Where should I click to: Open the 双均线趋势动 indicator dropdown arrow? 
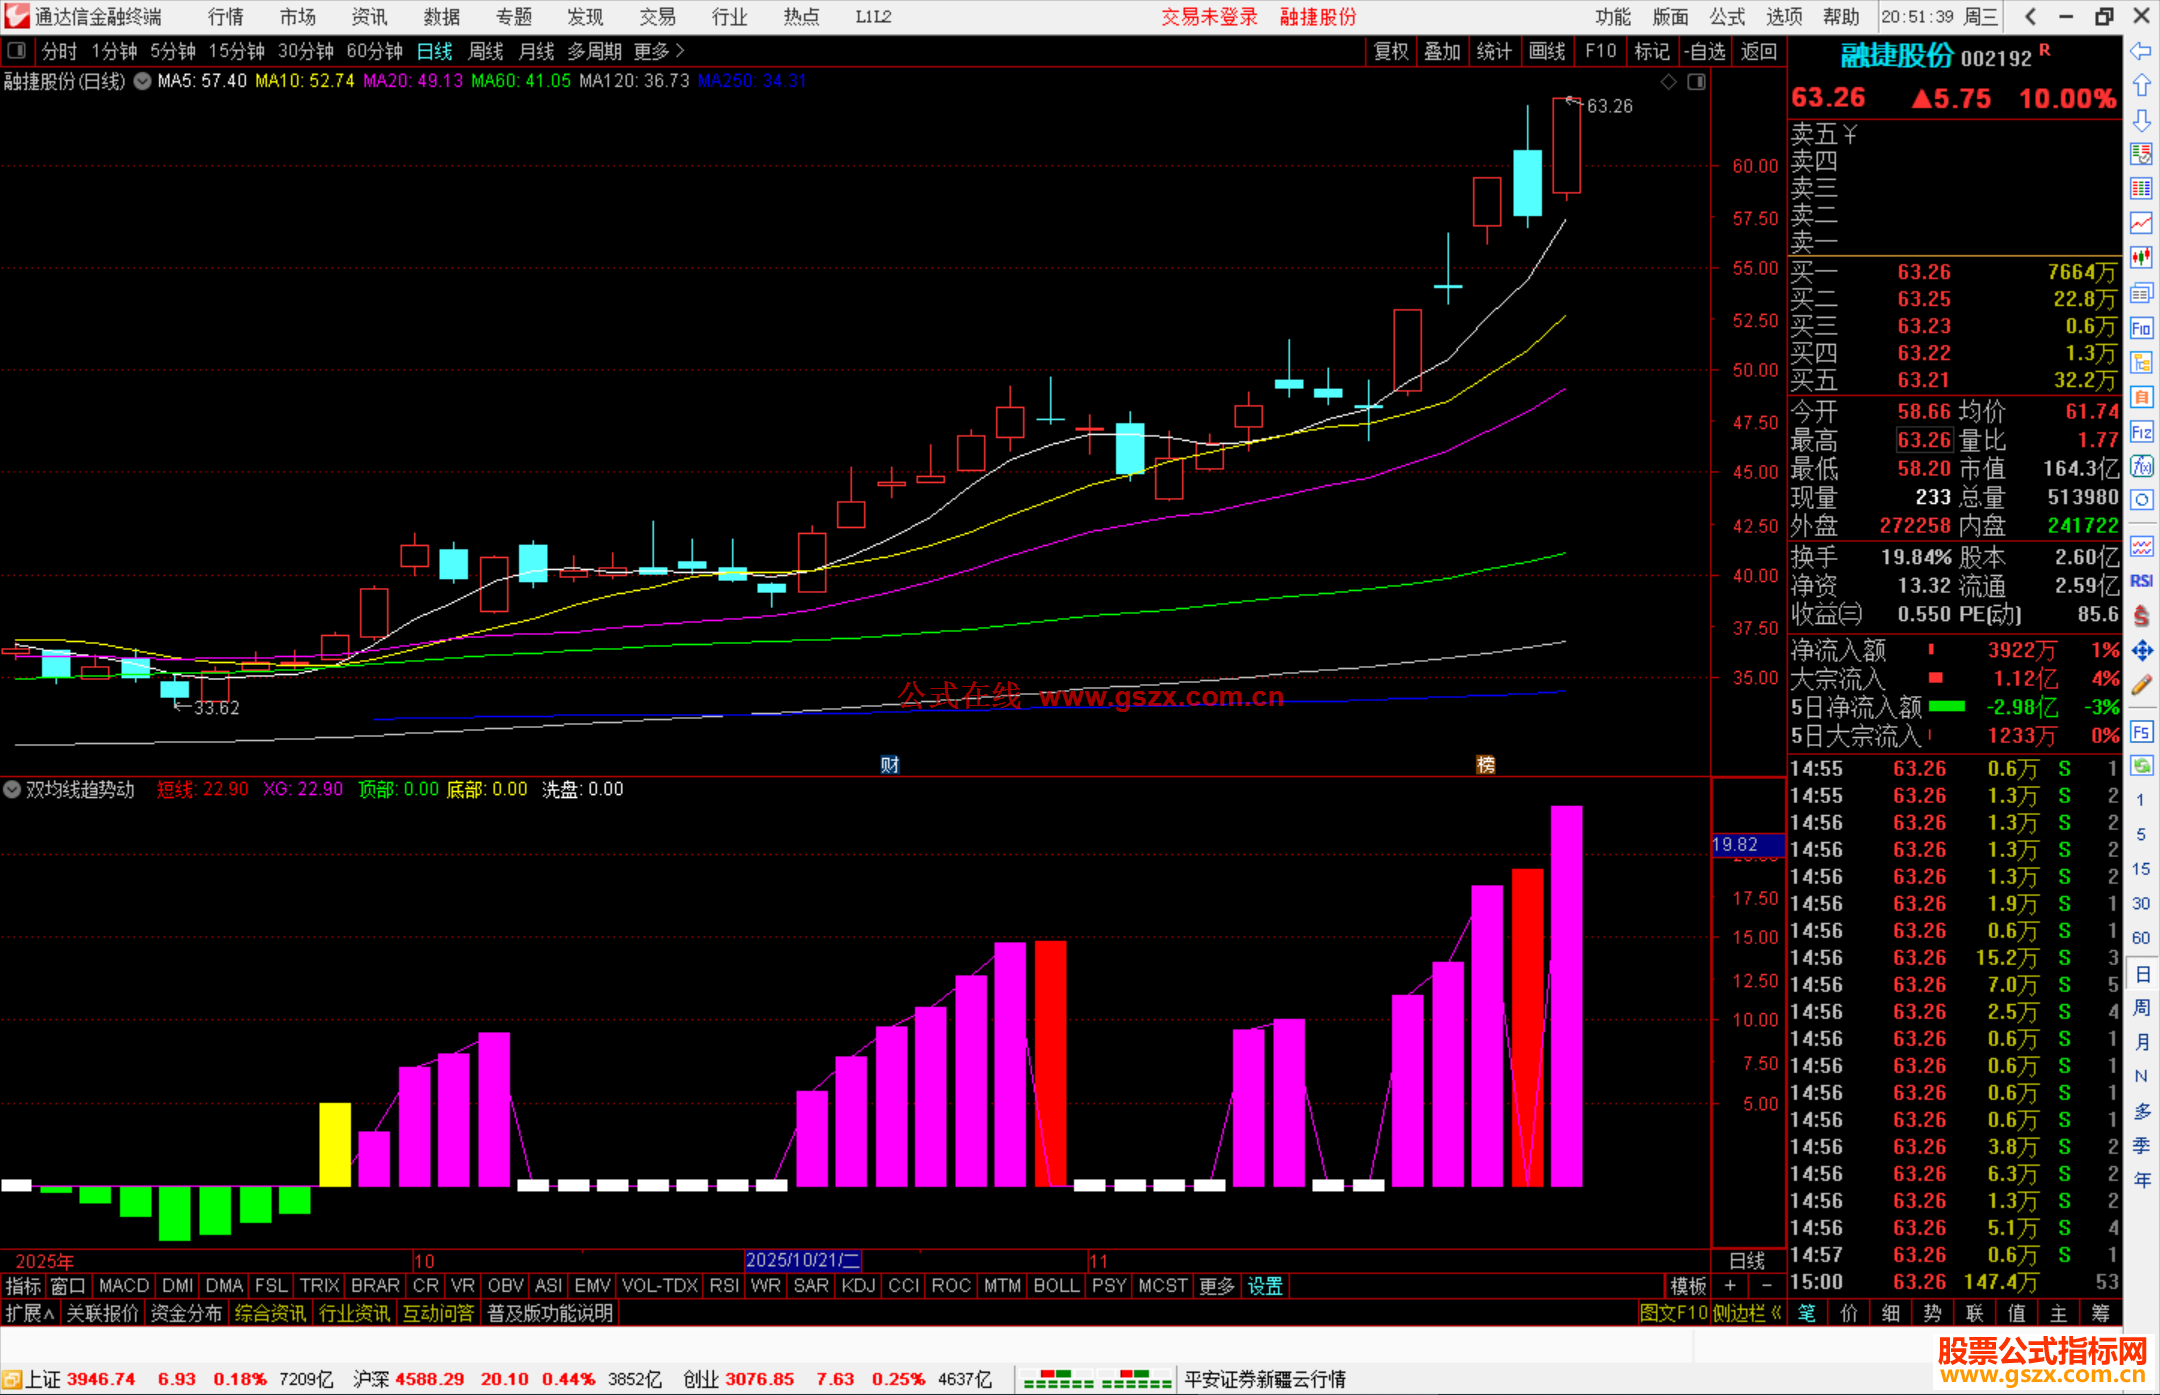click(12, 789)
